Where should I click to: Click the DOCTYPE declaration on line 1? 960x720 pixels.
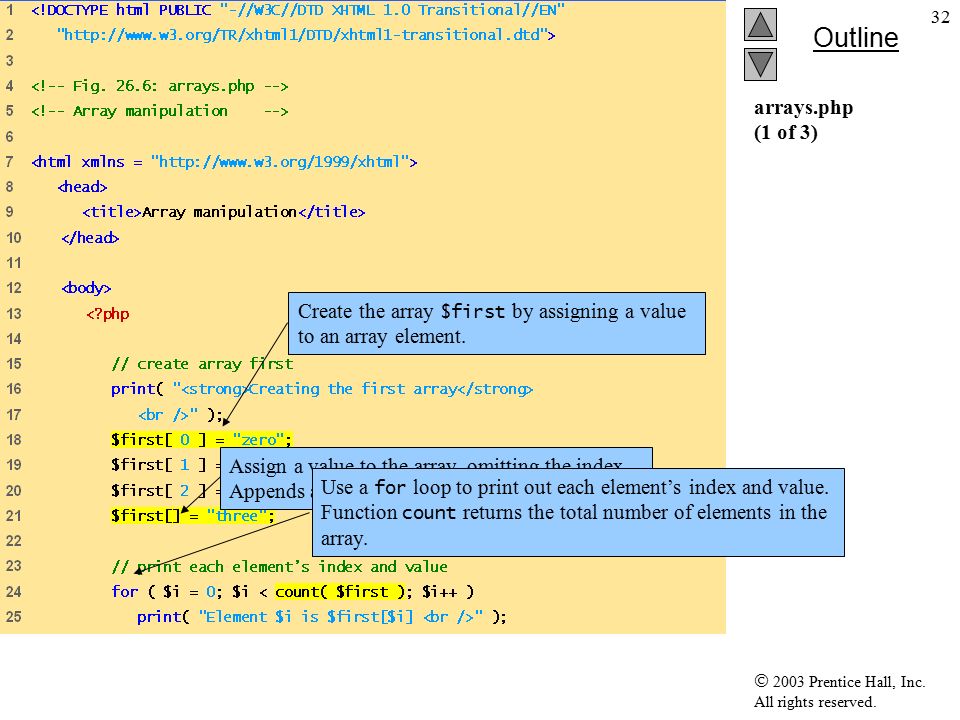point(298,10)
